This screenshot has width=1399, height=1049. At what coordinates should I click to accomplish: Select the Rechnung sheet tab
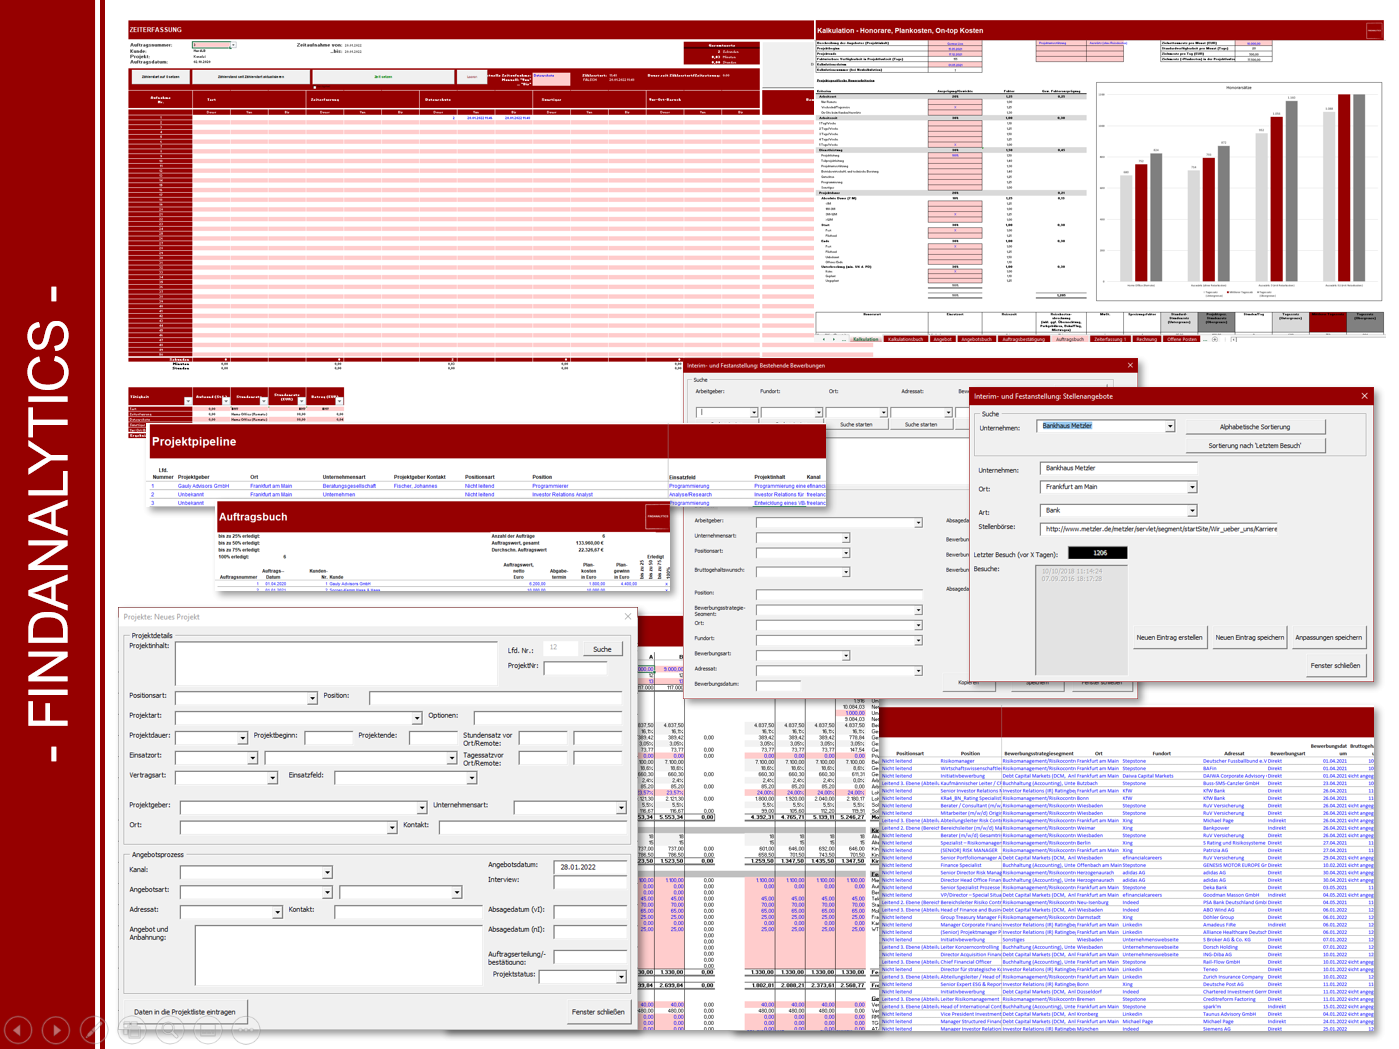point(1146,339)
